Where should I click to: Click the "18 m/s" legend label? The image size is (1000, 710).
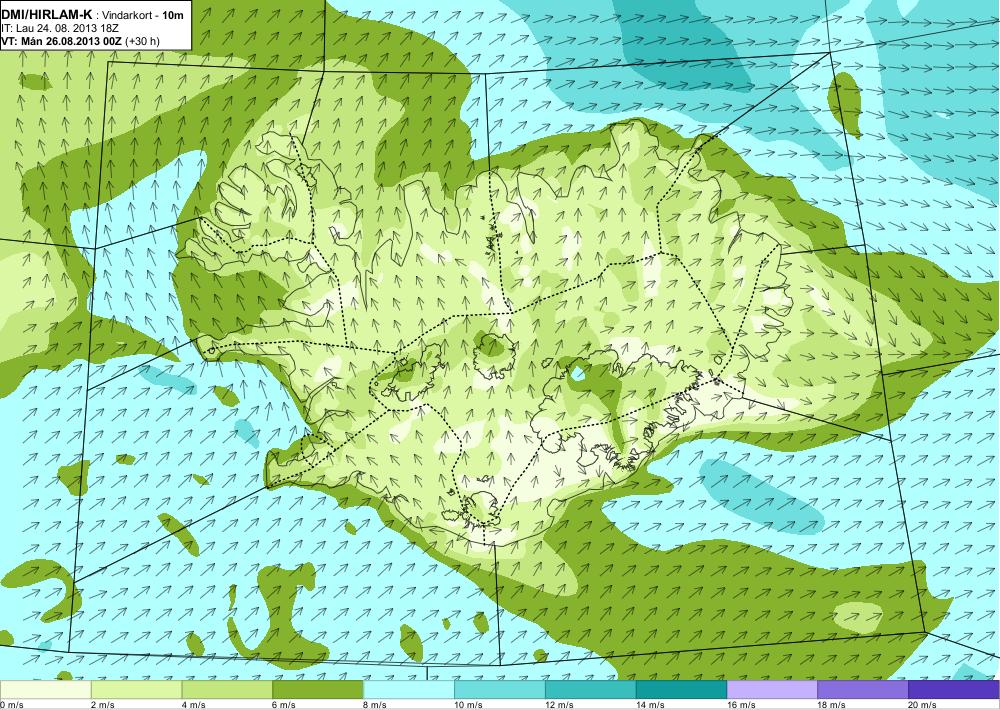[x=832, y=705]
